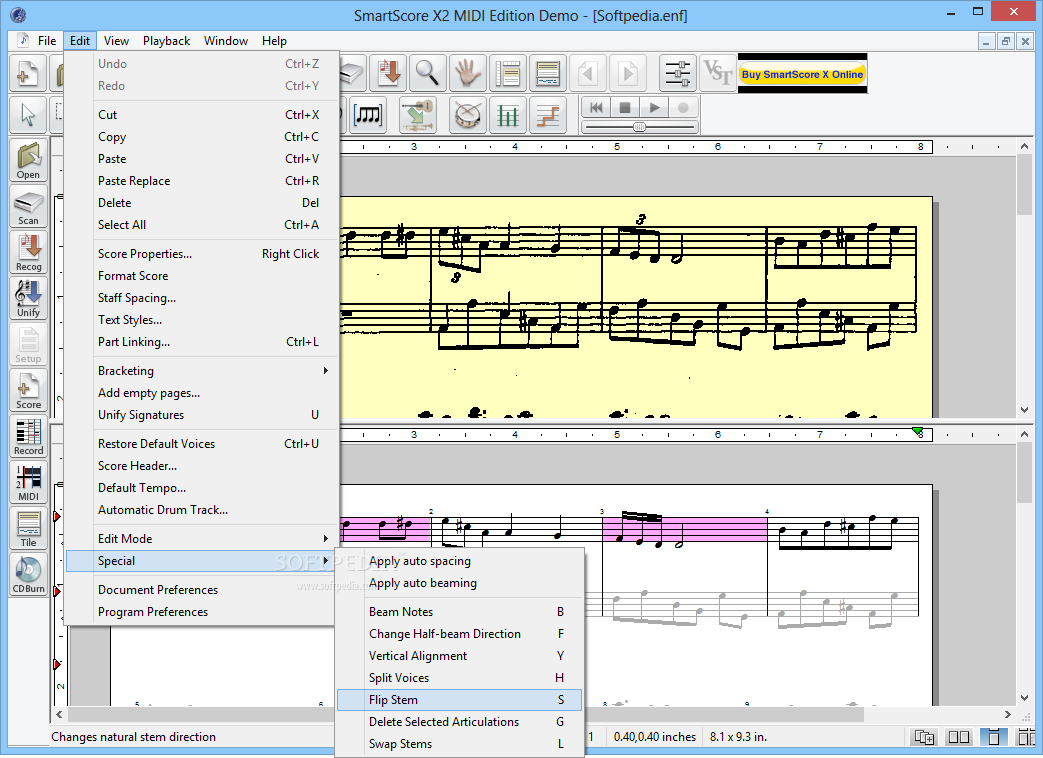Click the orange staircase toolbar icon
This screenshot has height=758, width=1043.
pyautogui.click(x=547, y=114)
